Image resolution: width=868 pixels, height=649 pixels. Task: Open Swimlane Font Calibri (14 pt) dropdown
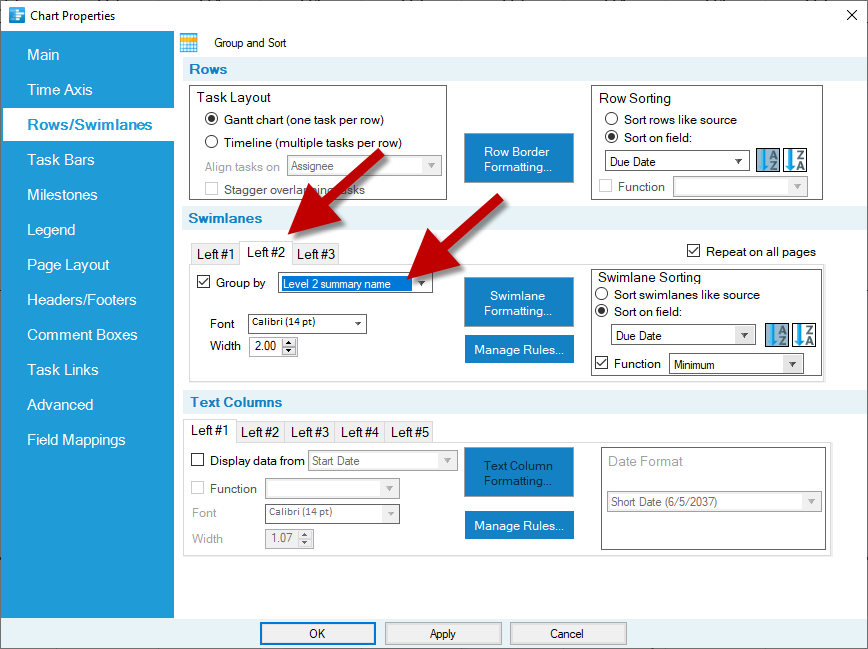tap(307, 323)
